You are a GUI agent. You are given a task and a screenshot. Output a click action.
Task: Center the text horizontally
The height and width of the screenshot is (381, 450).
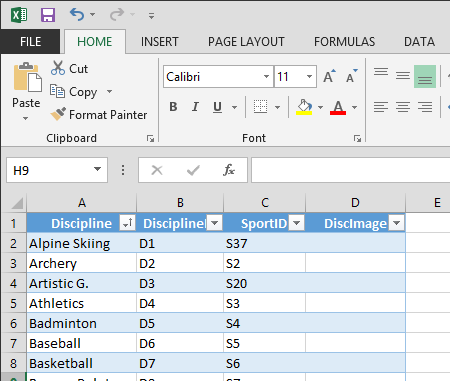(403, 107)
